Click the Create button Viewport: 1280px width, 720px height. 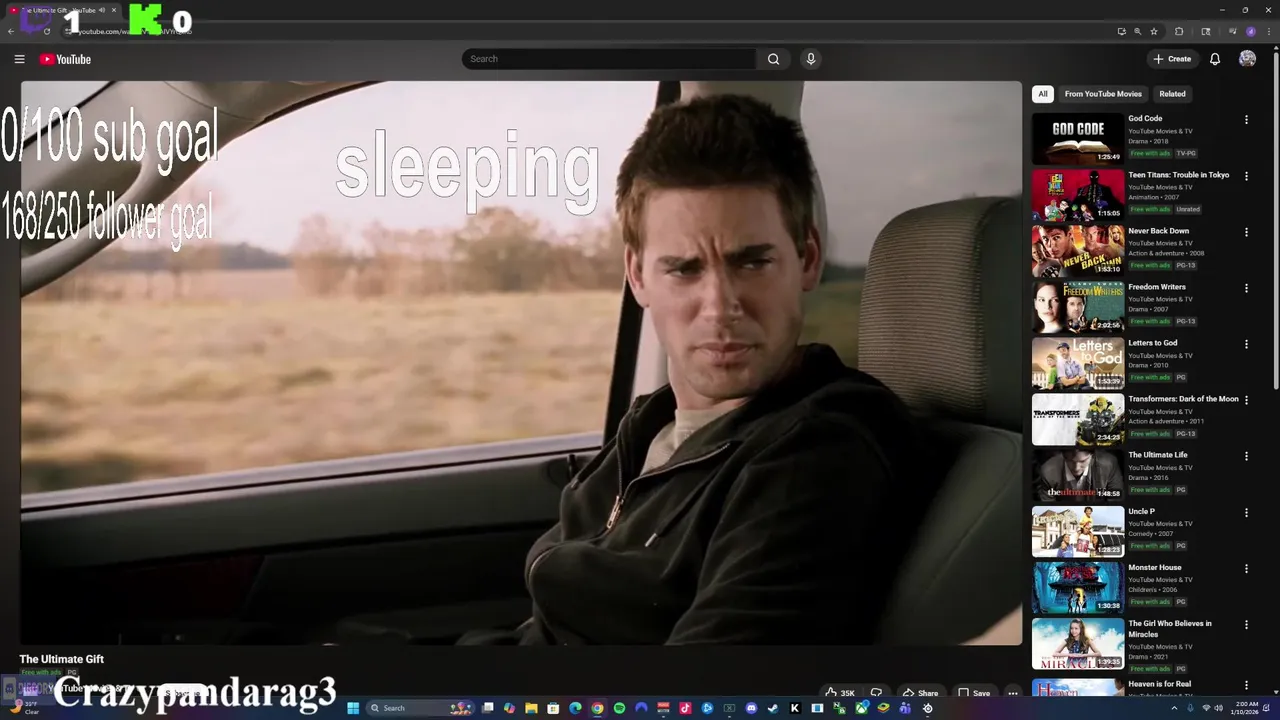1172,59
